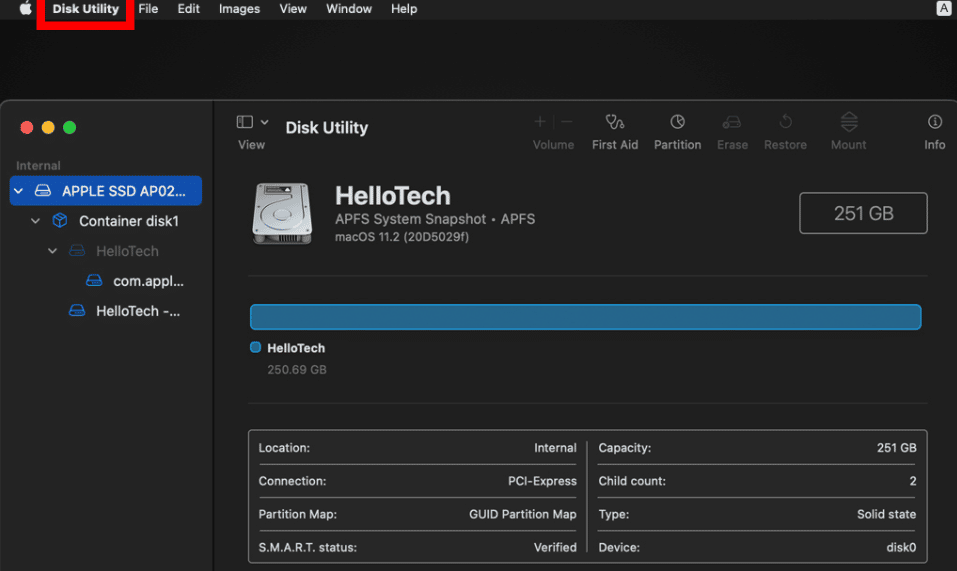Viewport: 957px width, 571px height.
Task: Click the Device value disk0
Action: click(901, 547)
